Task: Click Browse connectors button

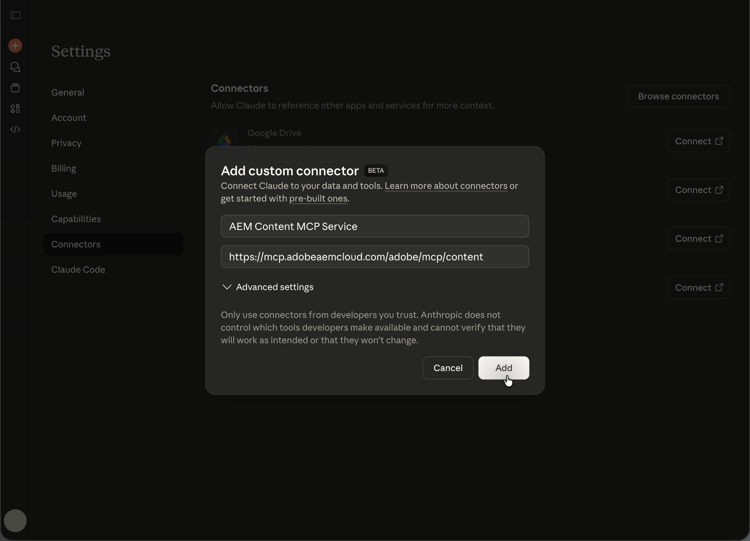Action: pyautogui.click(x=678, y=96)
